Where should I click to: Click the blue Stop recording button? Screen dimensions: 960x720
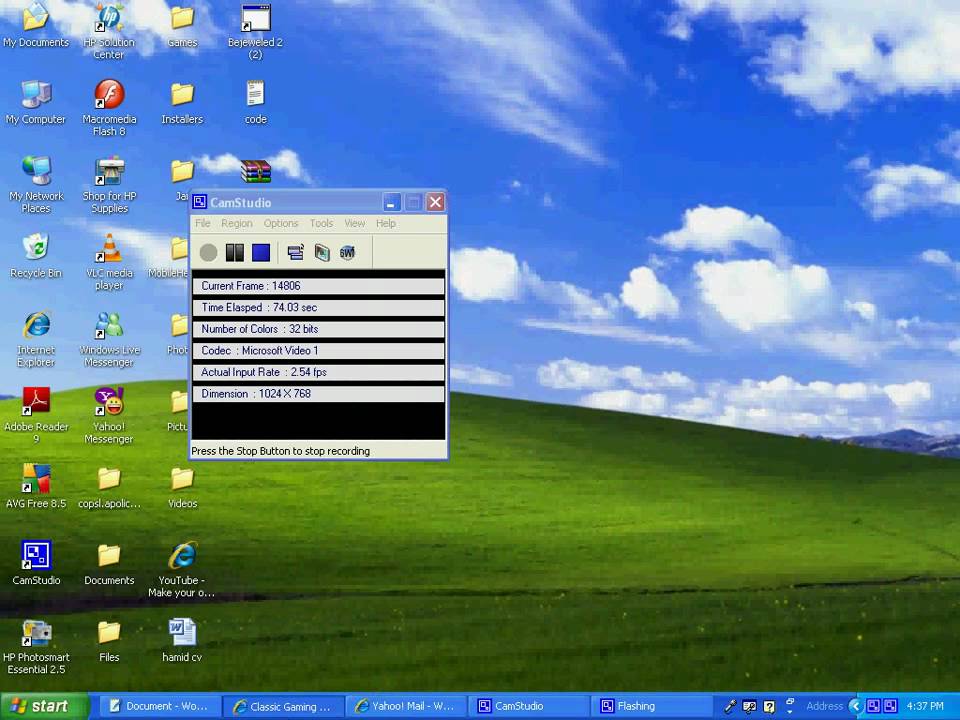coord(261,252)
